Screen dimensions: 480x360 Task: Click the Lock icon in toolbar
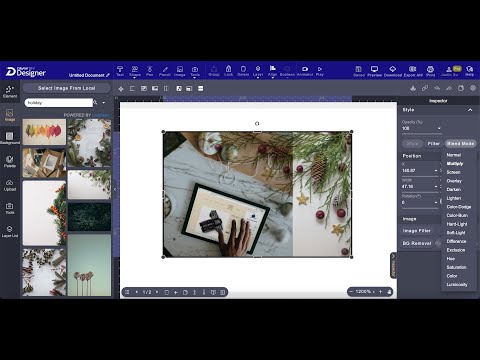228,71
